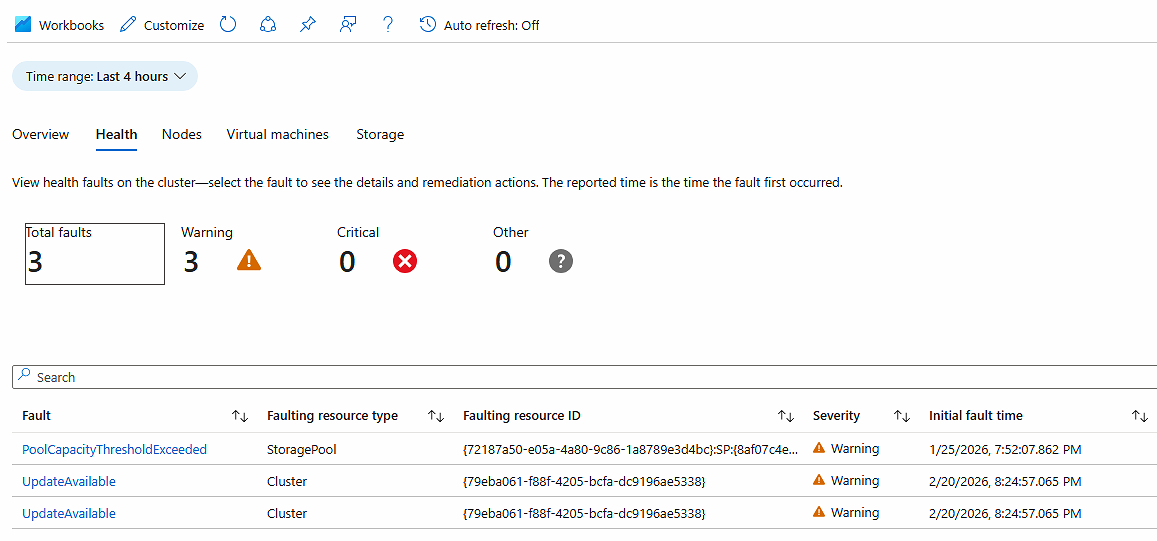
Task: Refresh the workbook with the circular arrow
Action: (228, 25)
